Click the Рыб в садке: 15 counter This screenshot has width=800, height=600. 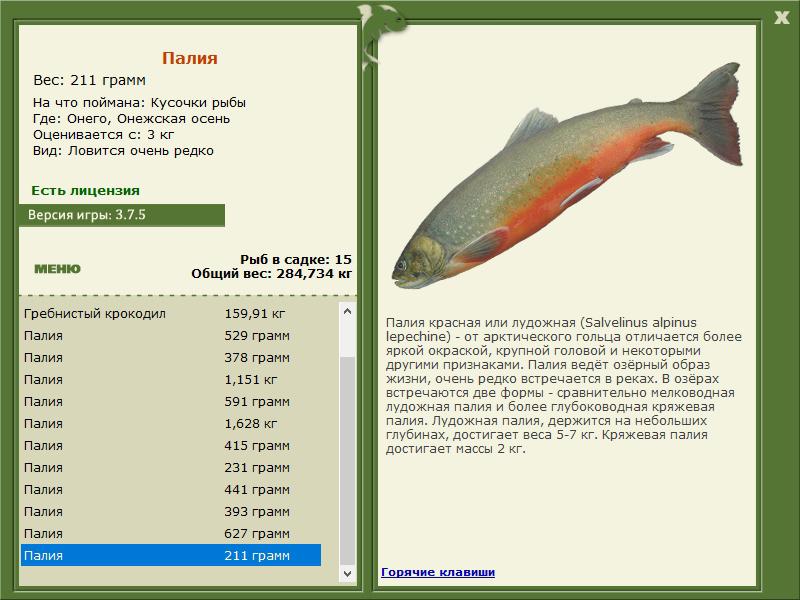pos(296,259)
